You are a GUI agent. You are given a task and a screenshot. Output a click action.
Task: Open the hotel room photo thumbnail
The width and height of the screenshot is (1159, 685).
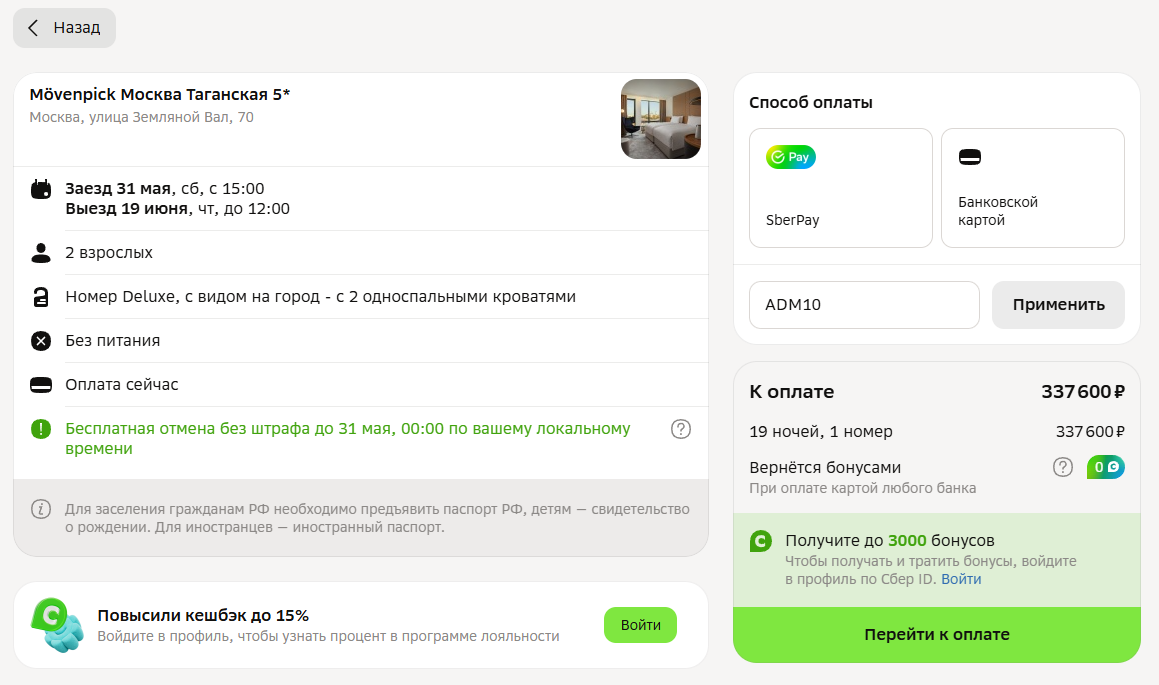point(661,119)
